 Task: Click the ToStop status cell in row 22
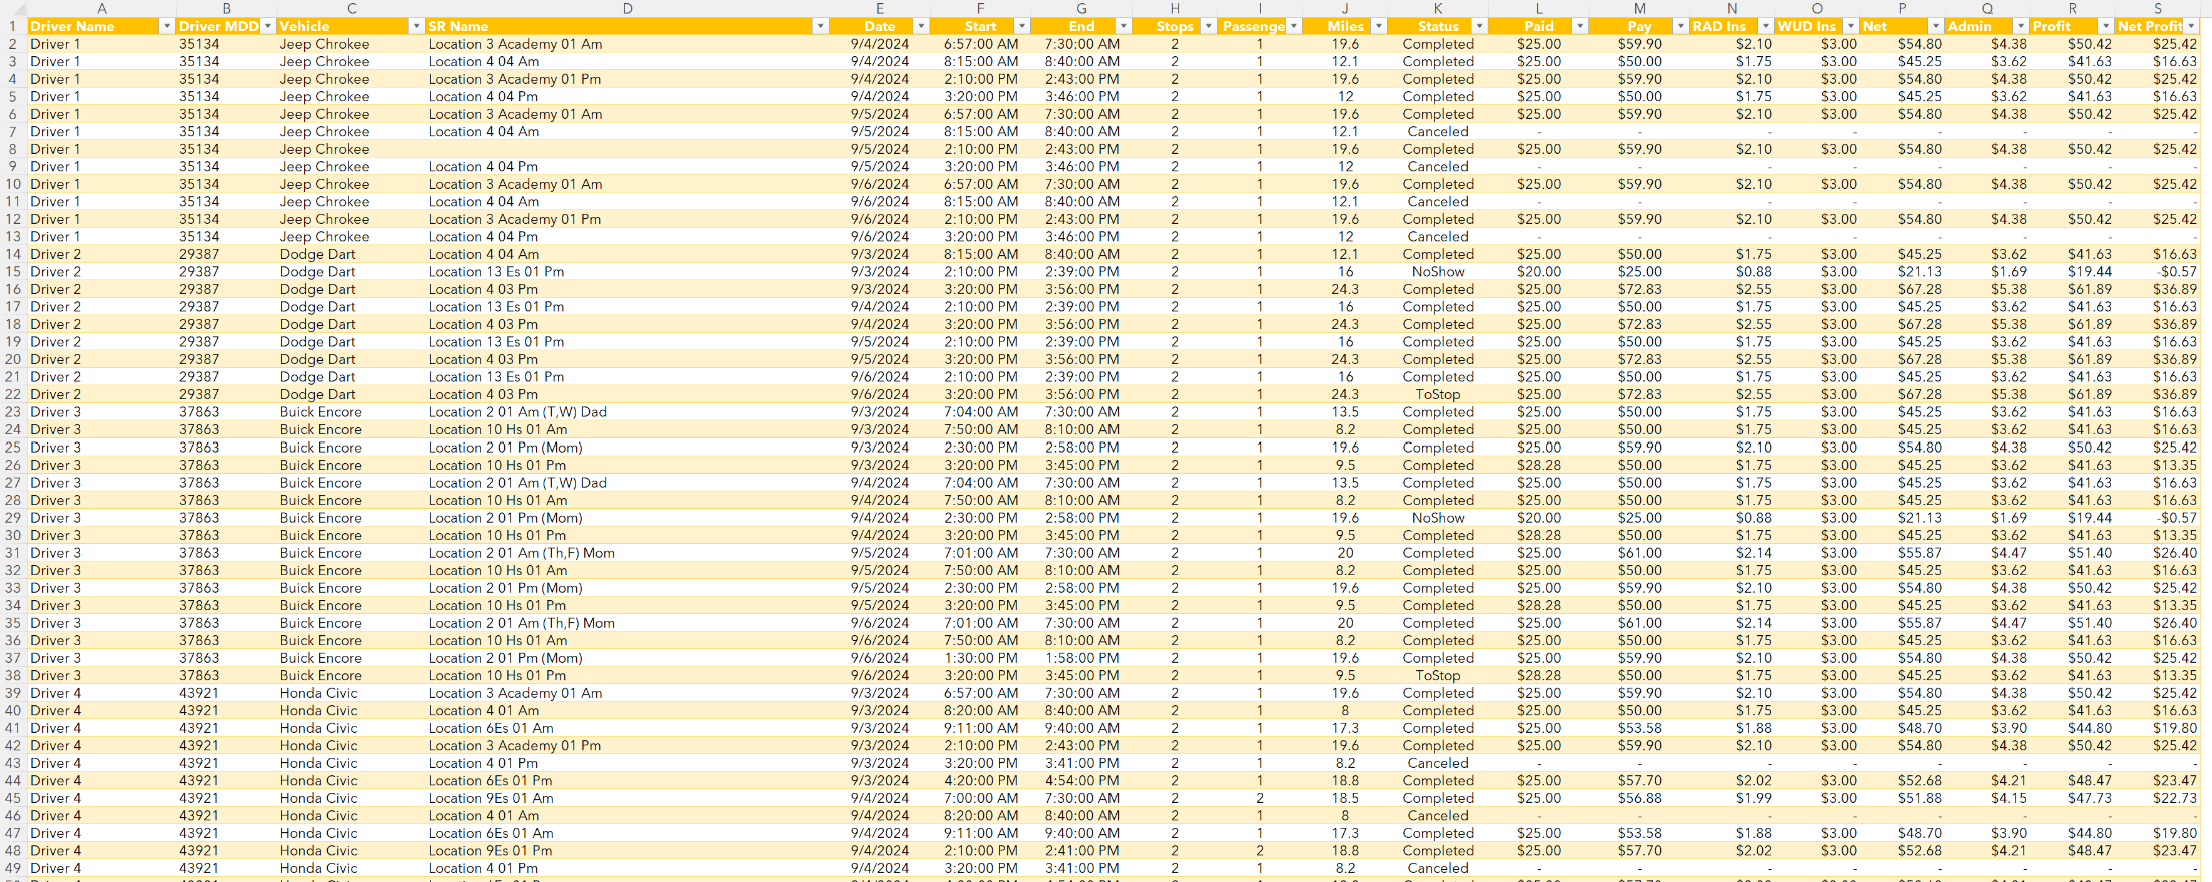pos(1438,394)
